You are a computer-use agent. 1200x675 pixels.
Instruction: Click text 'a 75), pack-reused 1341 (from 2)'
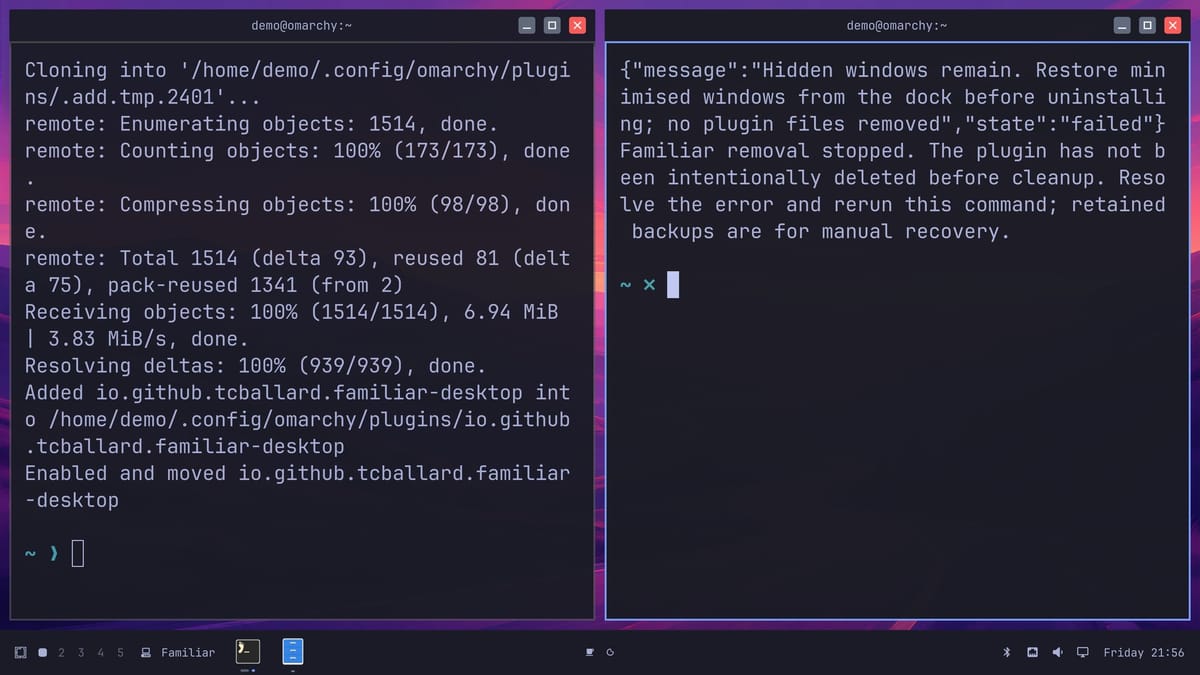214,285
